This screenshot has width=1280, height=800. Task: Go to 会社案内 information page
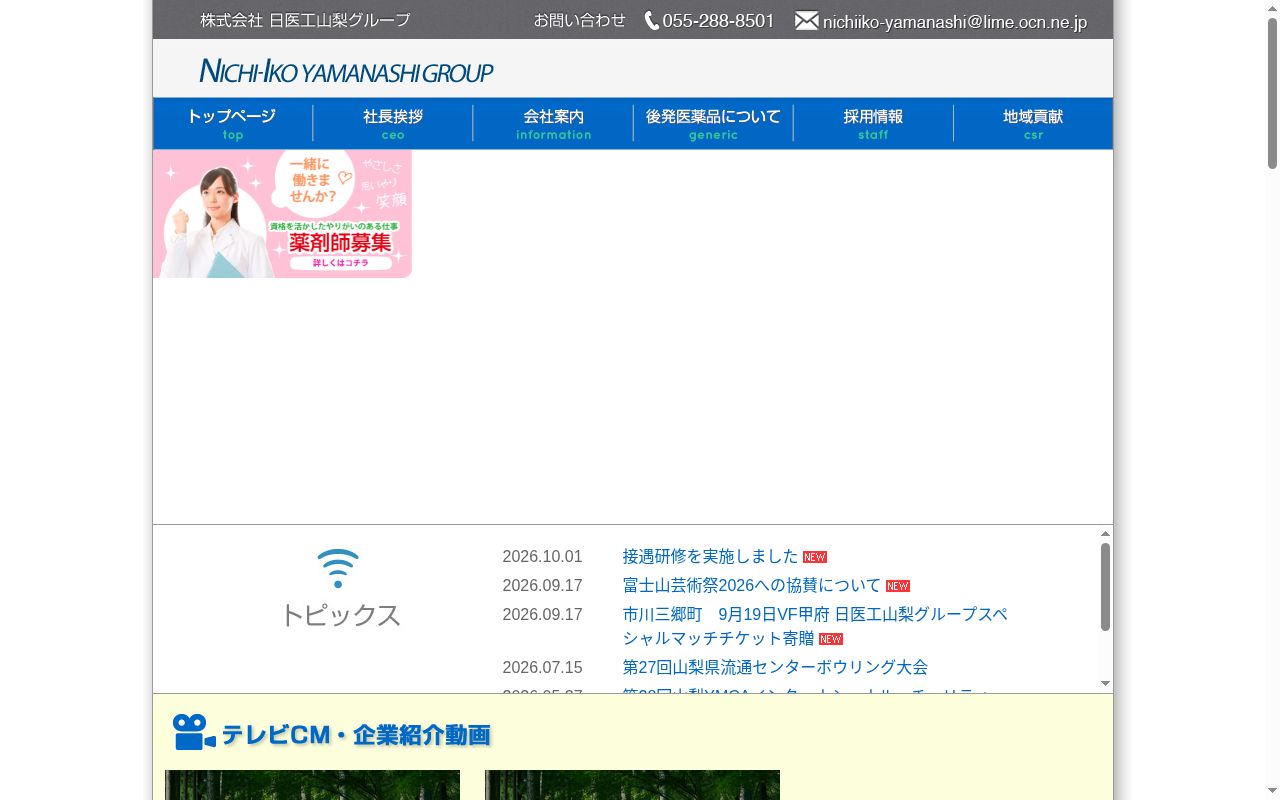pos(553,123)
